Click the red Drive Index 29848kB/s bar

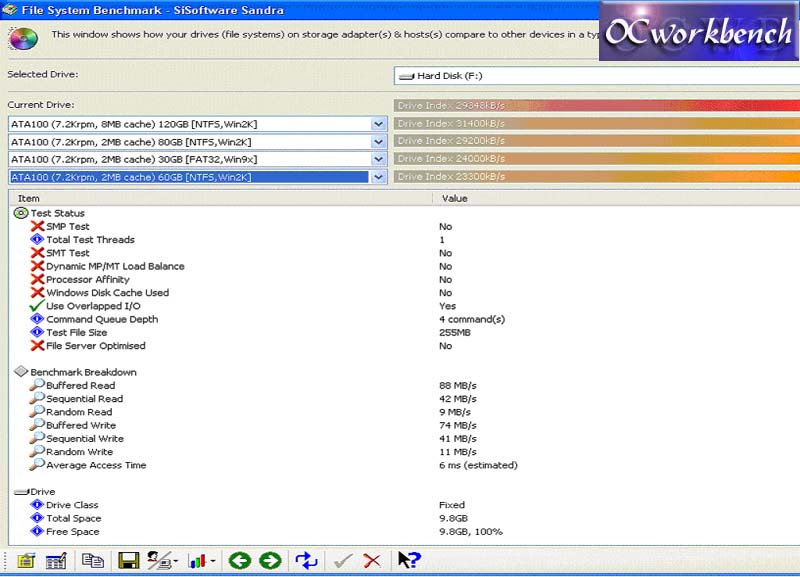pyautogui.click(x=596, y=105)
